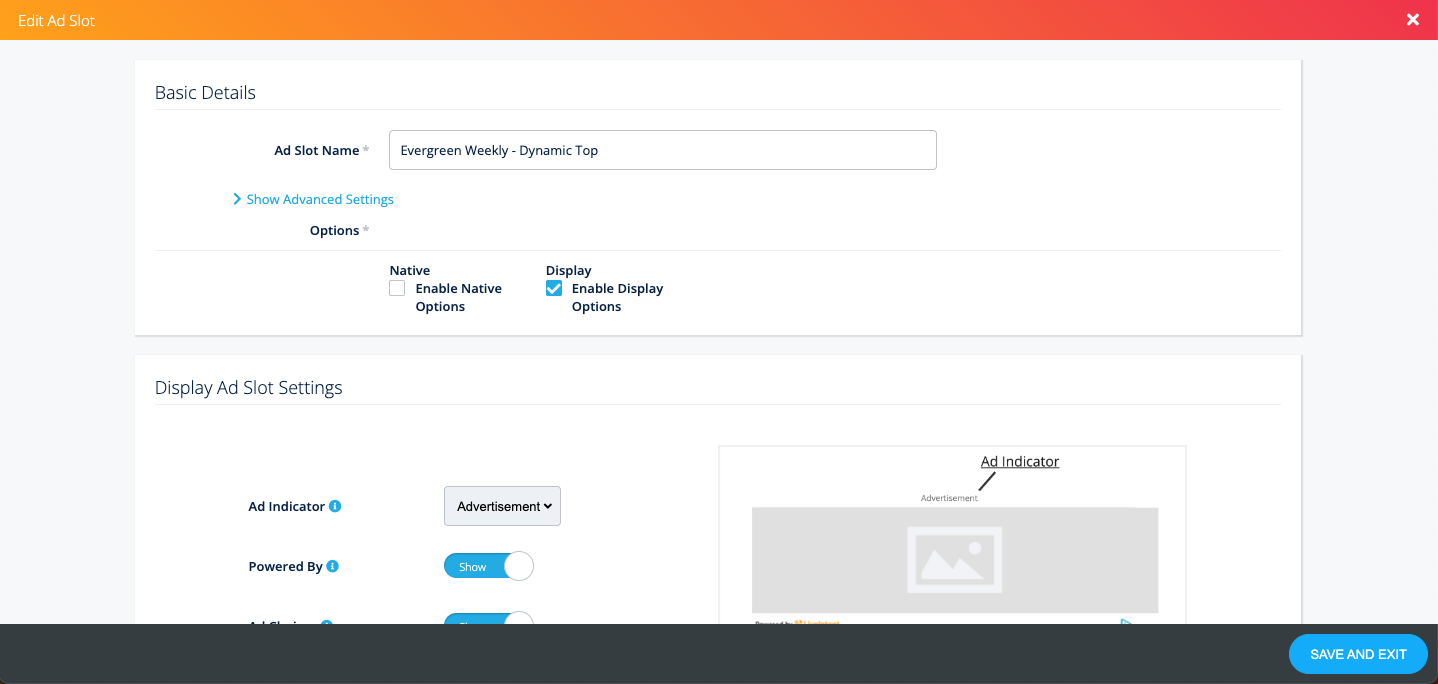Click the small Advertisement text in preview
Viewport: 1438px width, 684px height.
point(949,498)
